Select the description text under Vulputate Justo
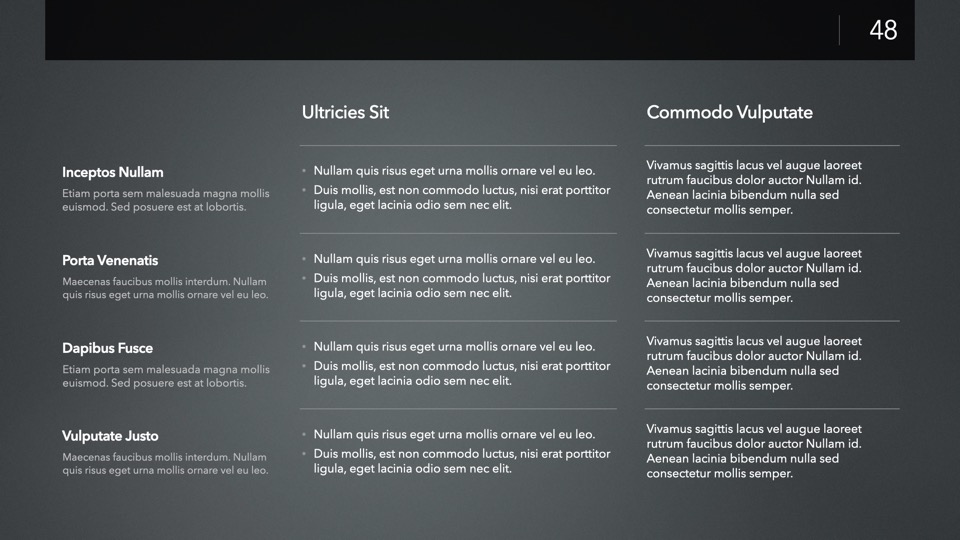The image size is (960, 540). click(165, 462)
